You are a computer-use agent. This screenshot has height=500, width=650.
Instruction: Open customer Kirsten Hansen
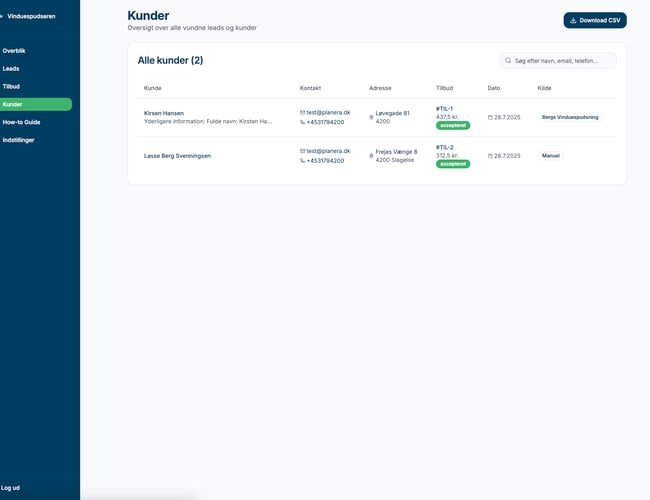click(164, 113)
